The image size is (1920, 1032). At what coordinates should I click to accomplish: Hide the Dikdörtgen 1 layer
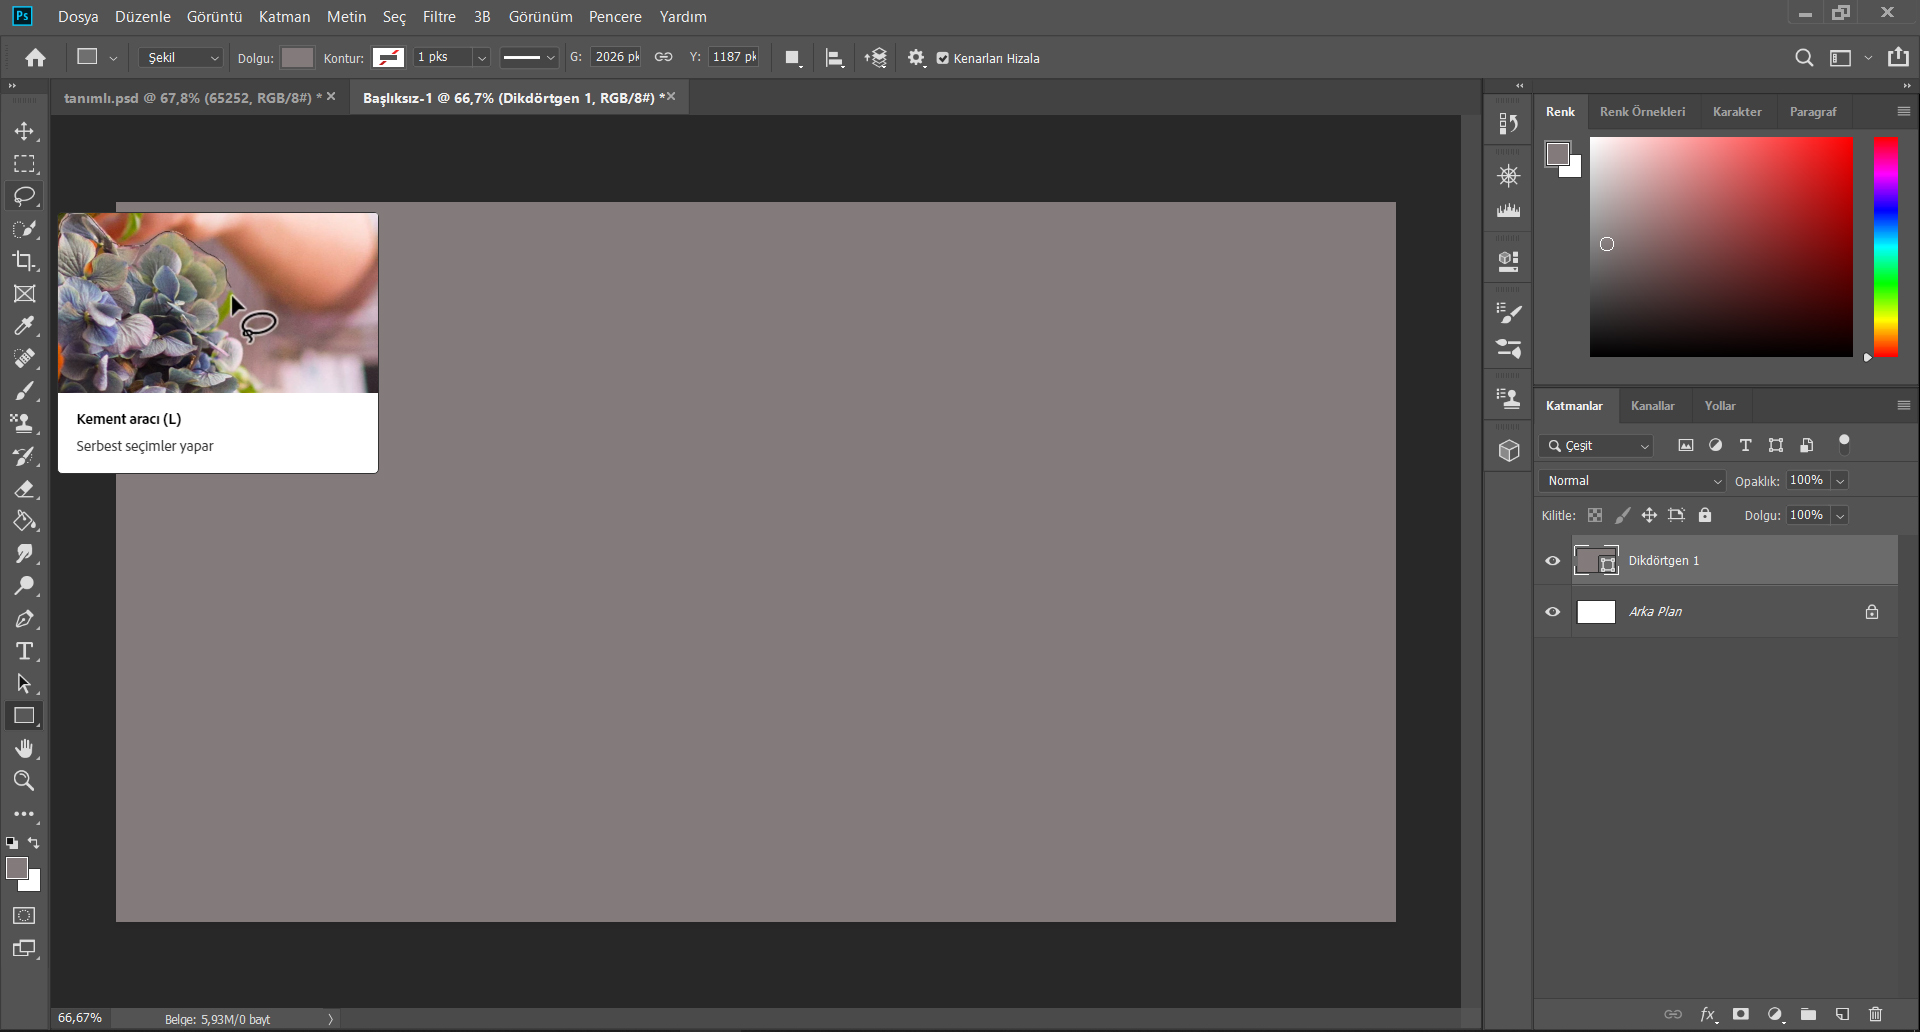coord(1552,560)
